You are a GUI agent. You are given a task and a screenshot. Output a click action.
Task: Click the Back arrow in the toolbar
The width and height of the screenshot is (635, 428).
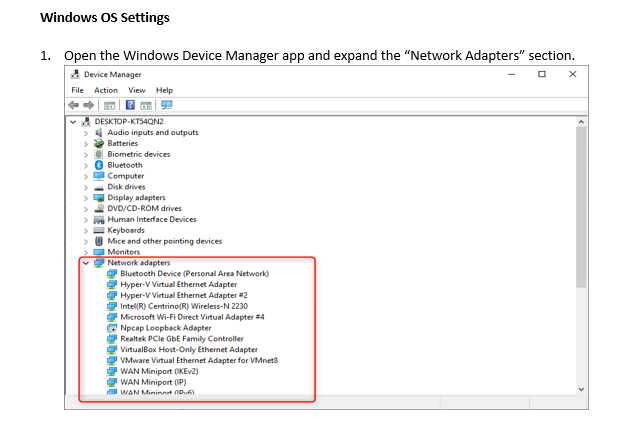74,105
